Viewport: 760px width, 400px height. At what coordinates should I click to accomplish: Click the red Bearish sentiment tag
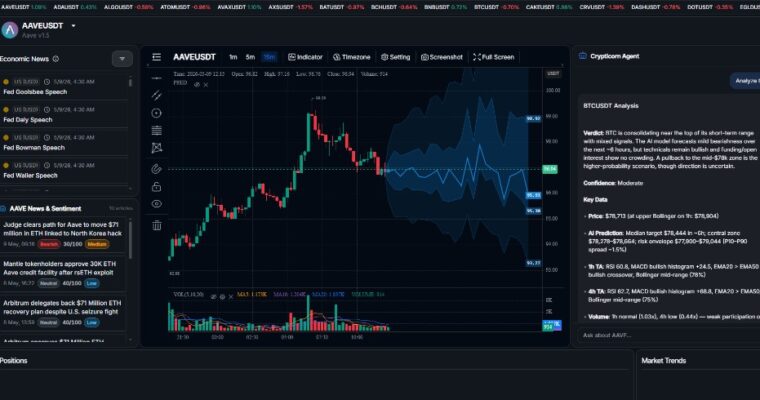[x=49, y=244]
